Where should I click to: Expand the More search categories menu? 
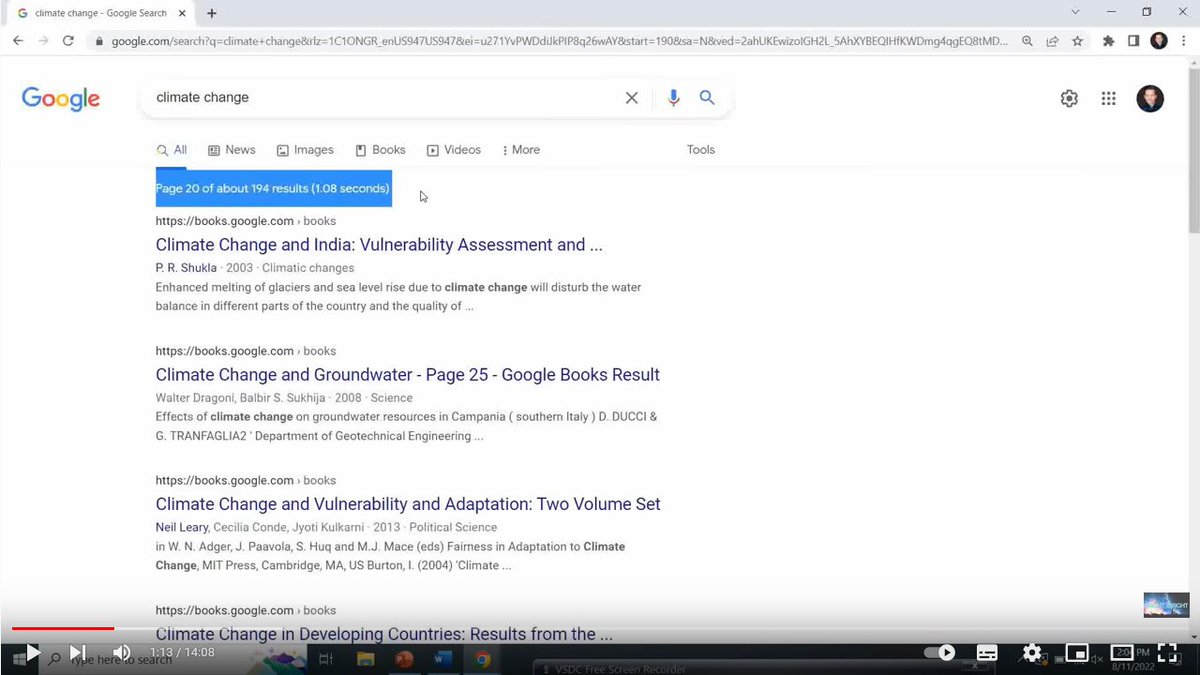521,150
